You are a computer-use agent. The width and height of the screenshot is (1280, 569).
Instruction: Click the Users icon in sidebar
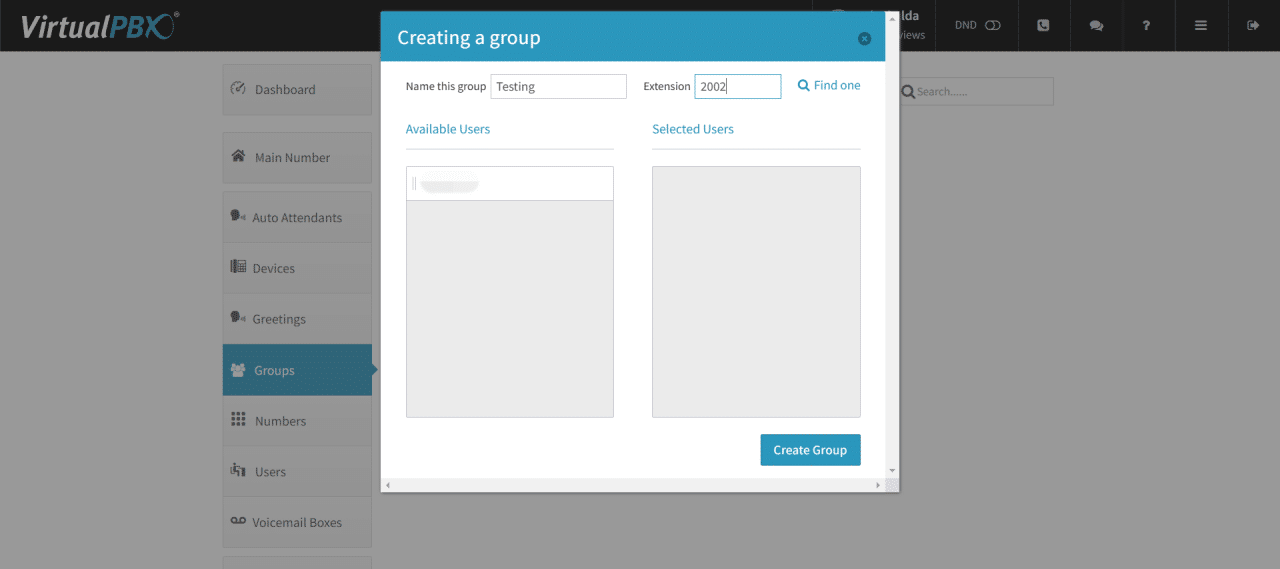tap(238, 471)
